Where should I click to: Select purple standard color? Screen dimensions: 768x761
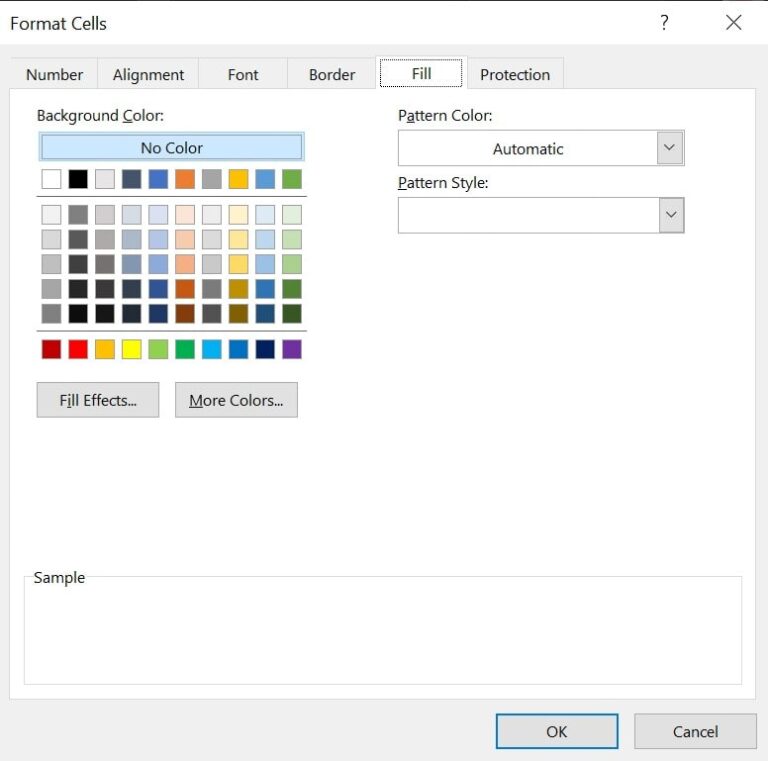click(x=292, y=349)
